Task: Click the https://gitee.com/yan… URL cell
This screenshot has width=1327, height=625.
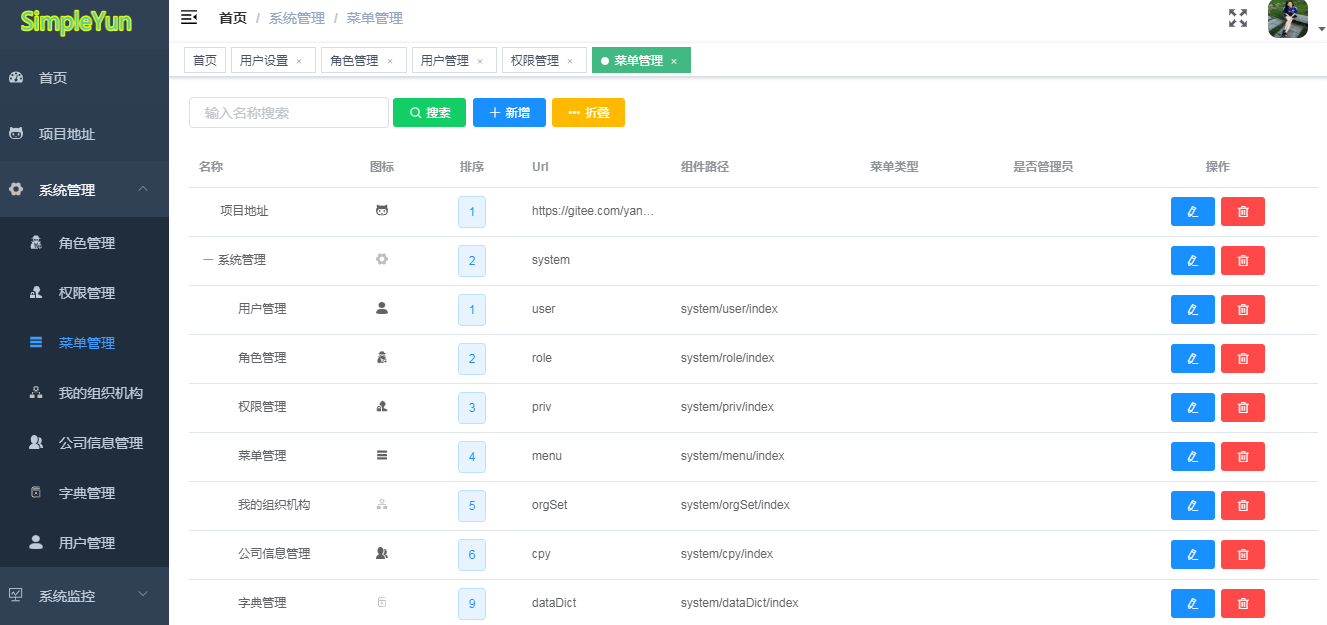Action: click(592, 211)
